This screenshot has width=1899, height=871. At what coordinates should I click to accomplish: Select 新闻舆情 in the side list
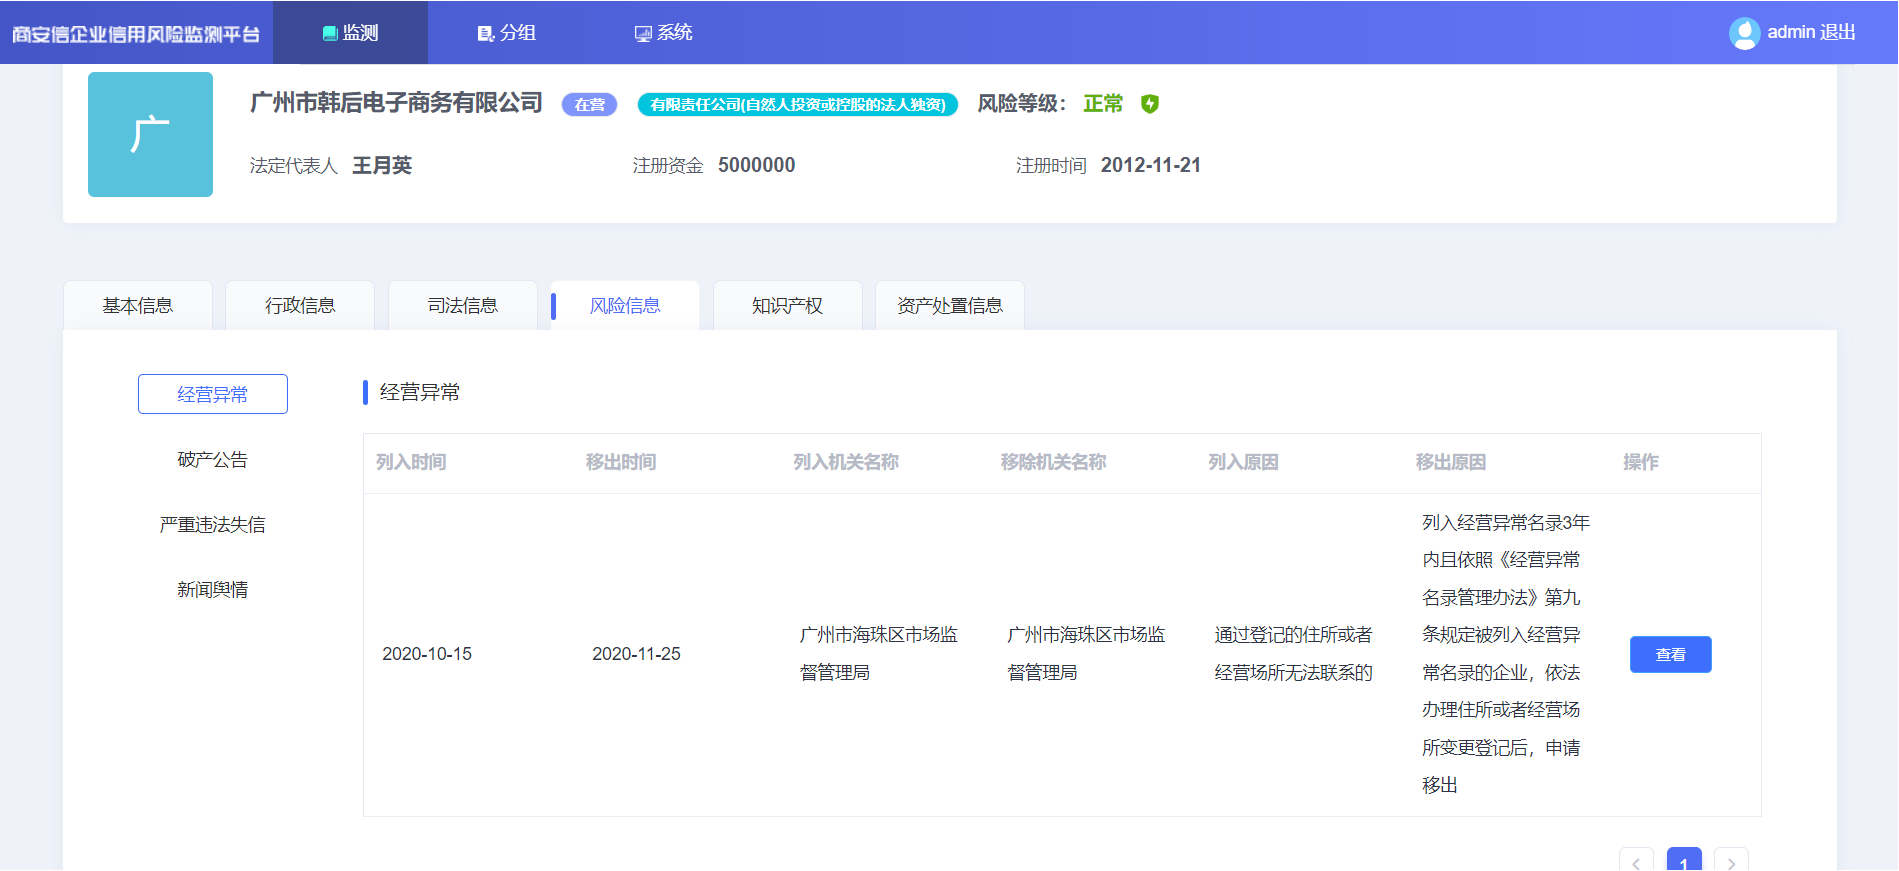click(x=213, y=590)
